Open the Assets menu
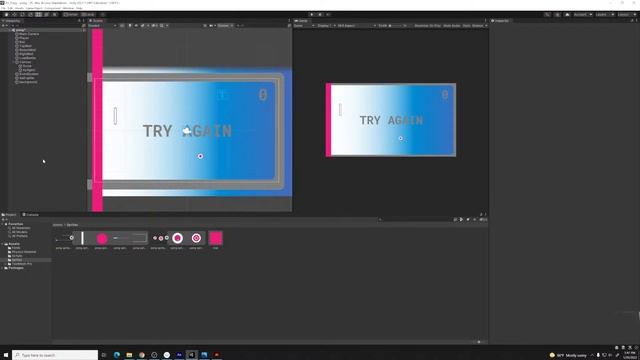 19,8
